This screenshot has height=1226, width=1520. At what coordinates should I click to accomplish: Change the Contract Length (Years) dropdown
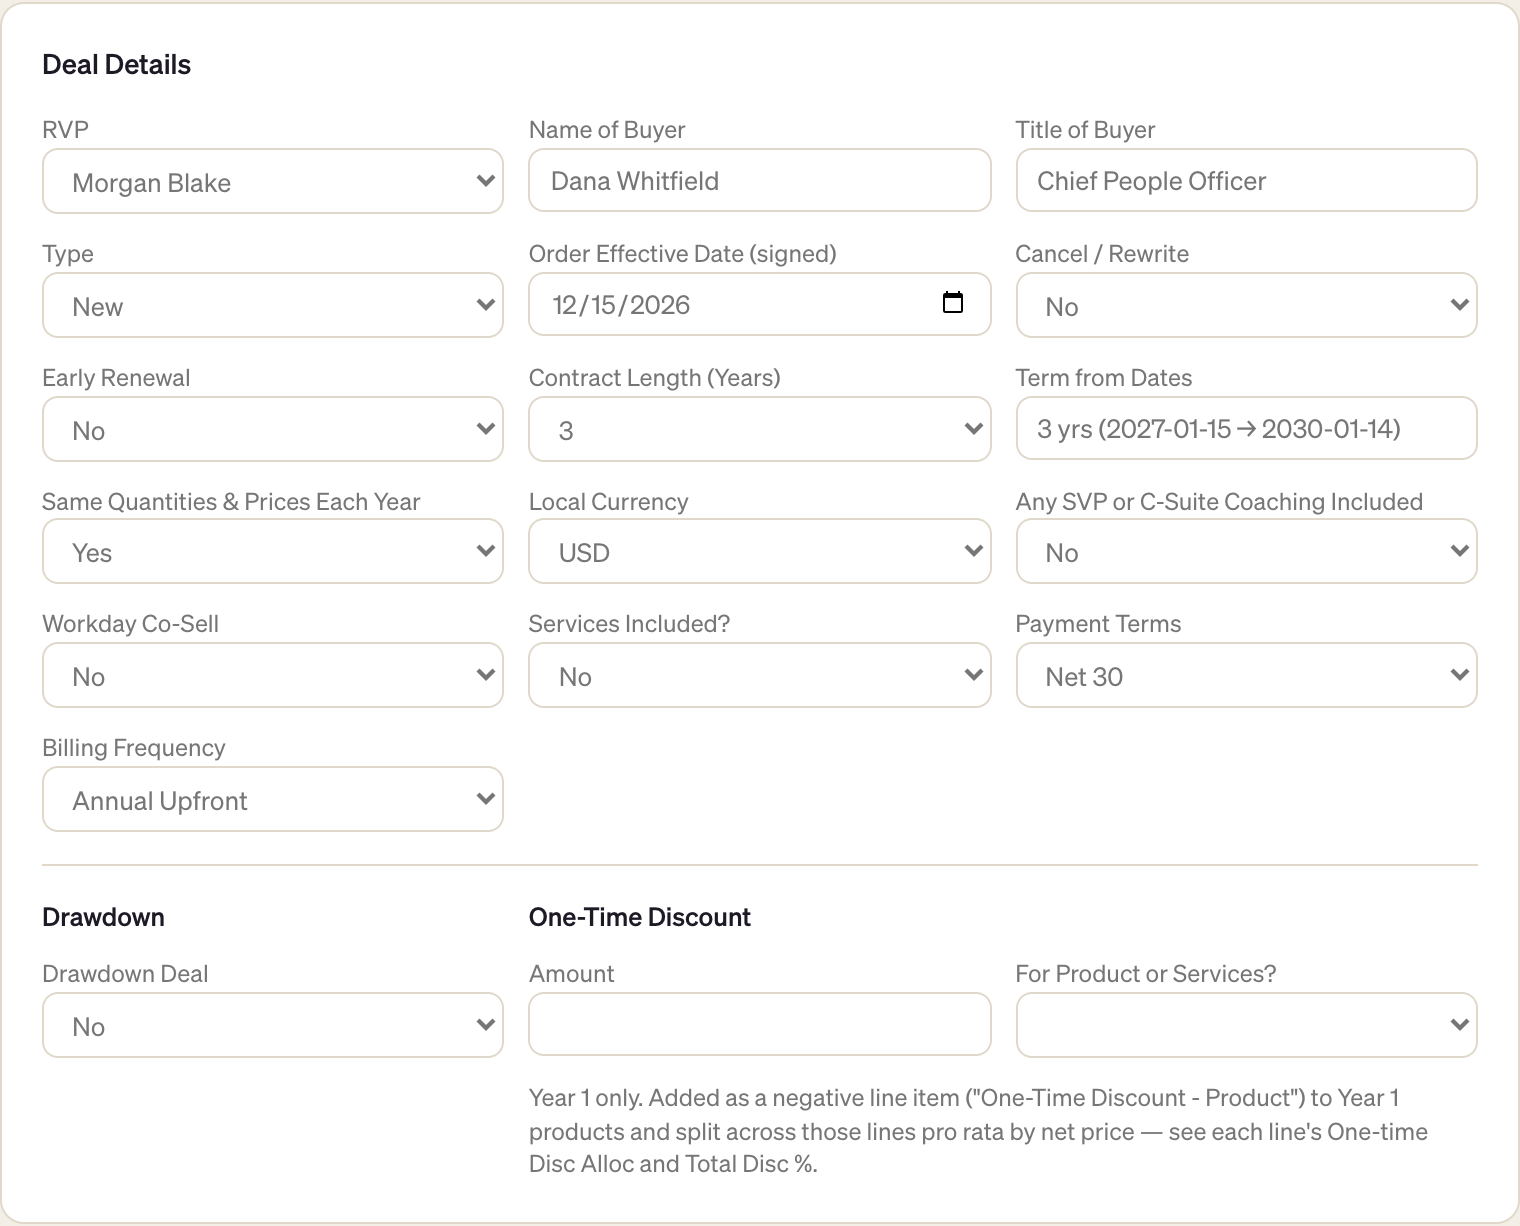coord(760,429)
